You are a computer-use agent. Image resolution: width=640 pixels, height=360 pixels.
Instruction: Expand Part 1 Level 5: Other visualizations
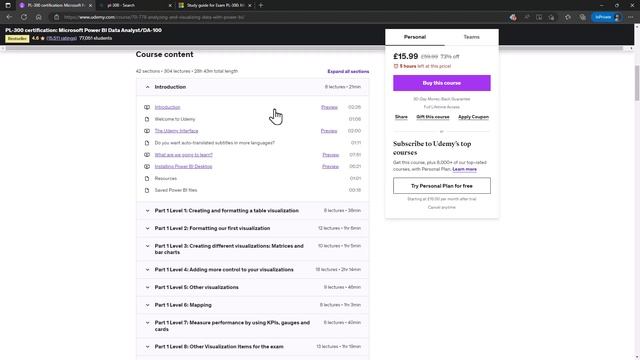(253, 287)
